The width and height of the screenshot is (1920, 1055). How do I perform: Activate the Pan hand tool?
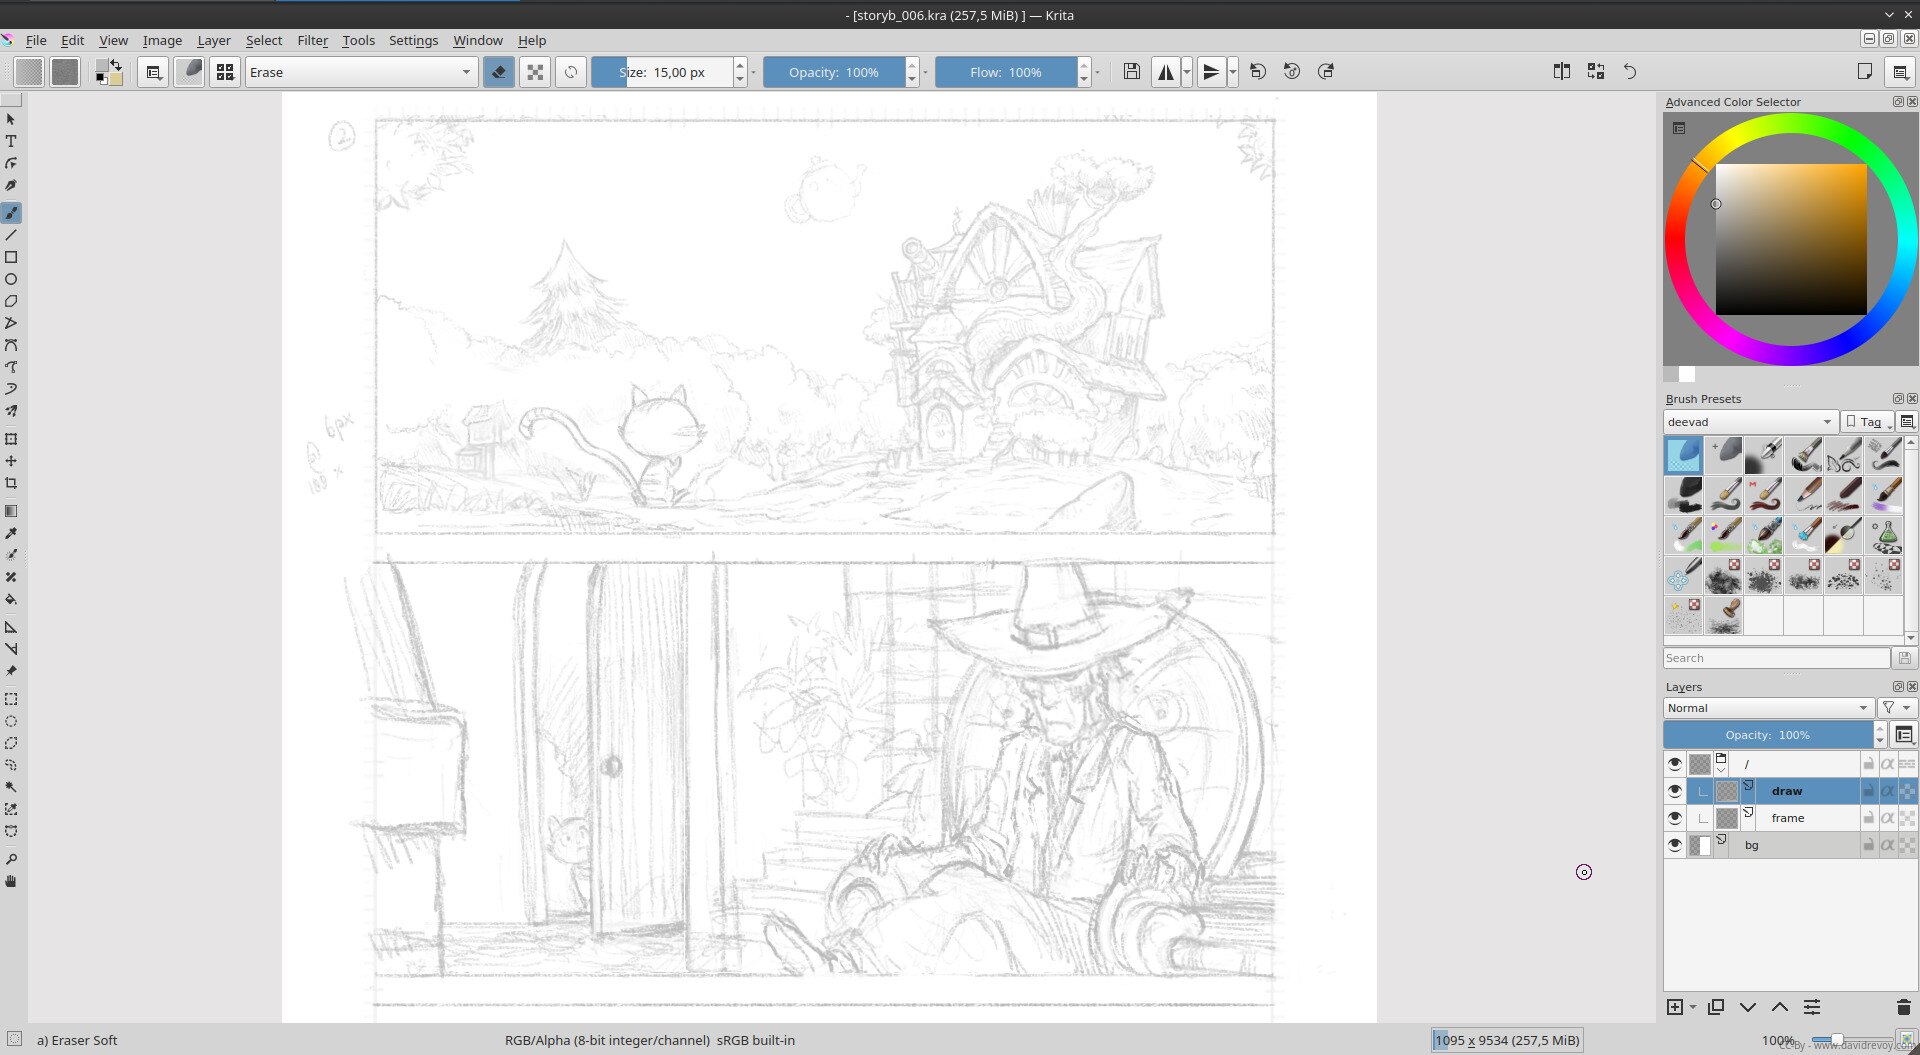(x=11, y=881)
